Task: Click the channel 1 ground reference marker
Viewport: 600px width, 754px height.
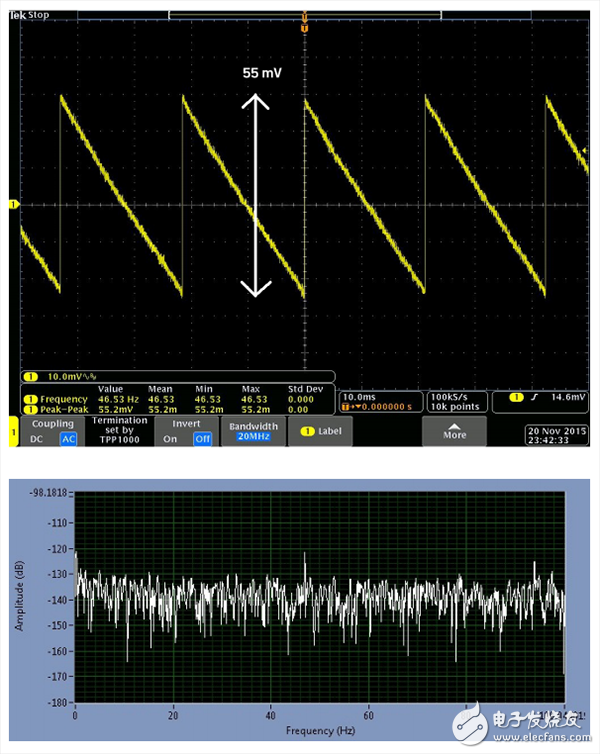Action: coord(14,204)
